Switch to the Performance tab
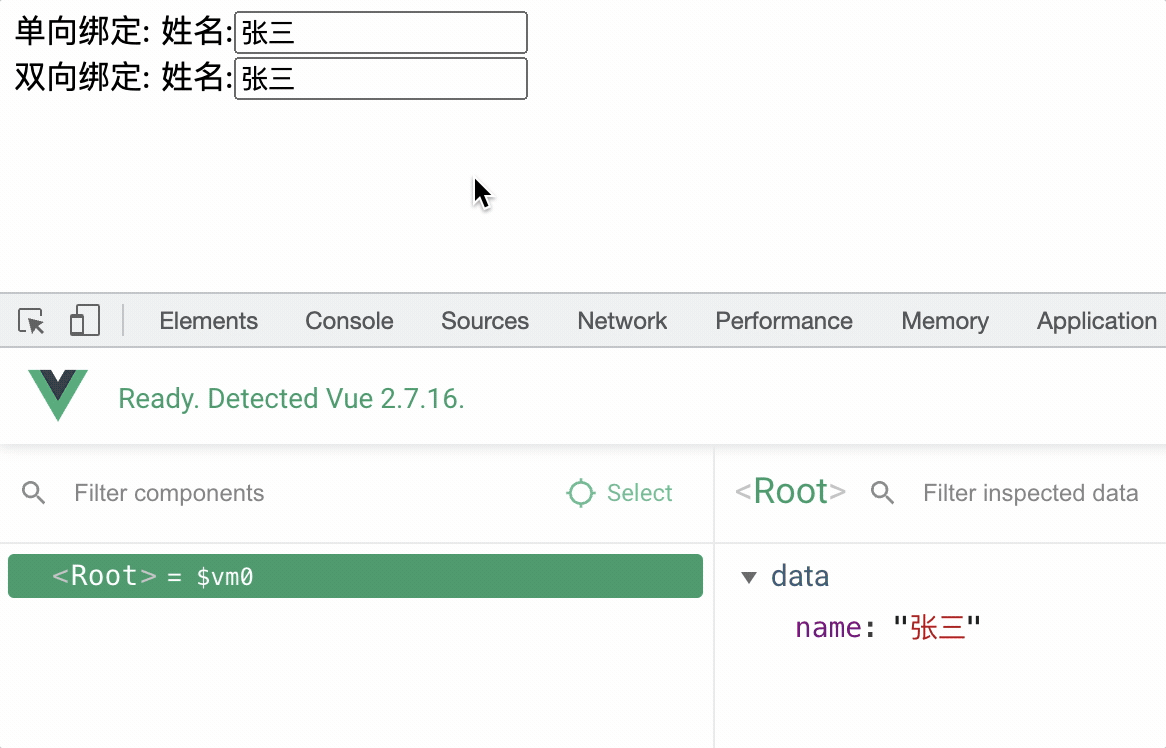 point(784,321)
